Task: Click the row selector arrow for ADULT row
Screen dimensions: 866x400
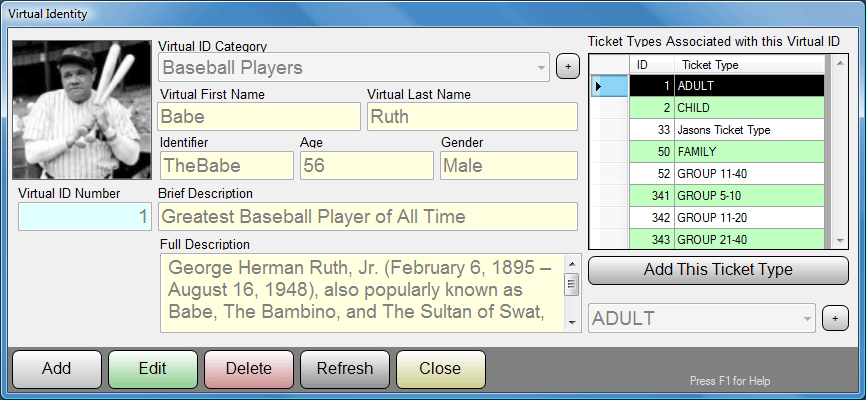Action: tap(609, 86)
